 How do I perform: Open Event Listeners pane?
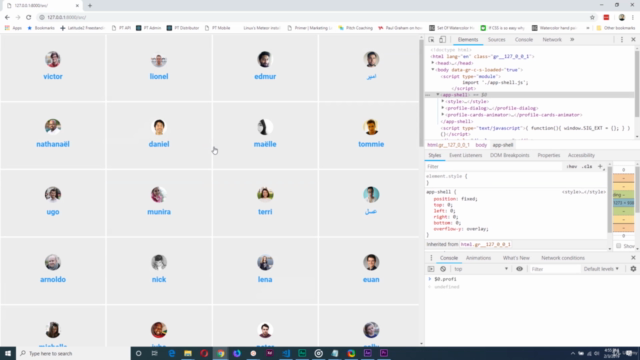click(466, 155)
